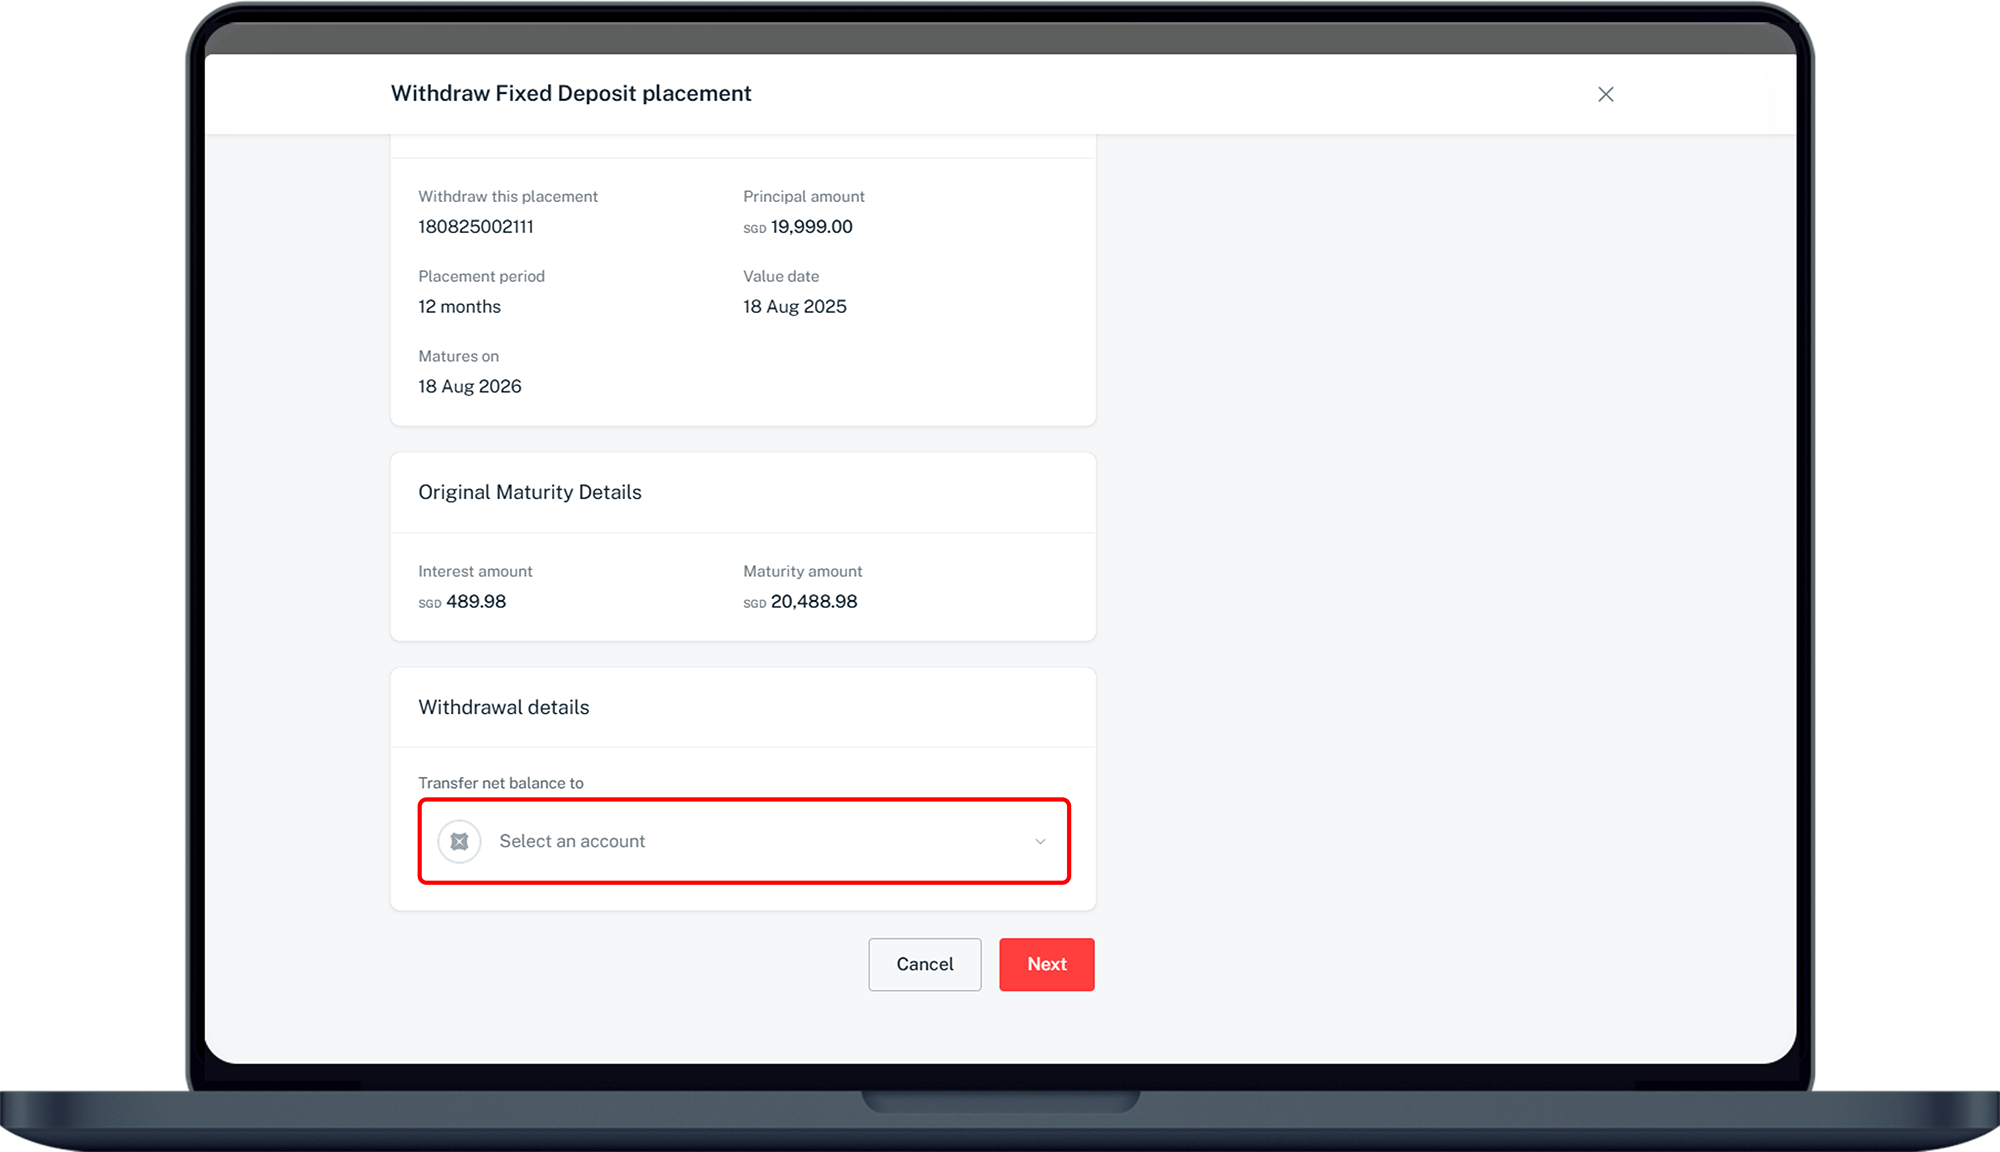Click the 'Transfer net balance to' label
Screen dimensions: 2000x1152
point(500,783)
